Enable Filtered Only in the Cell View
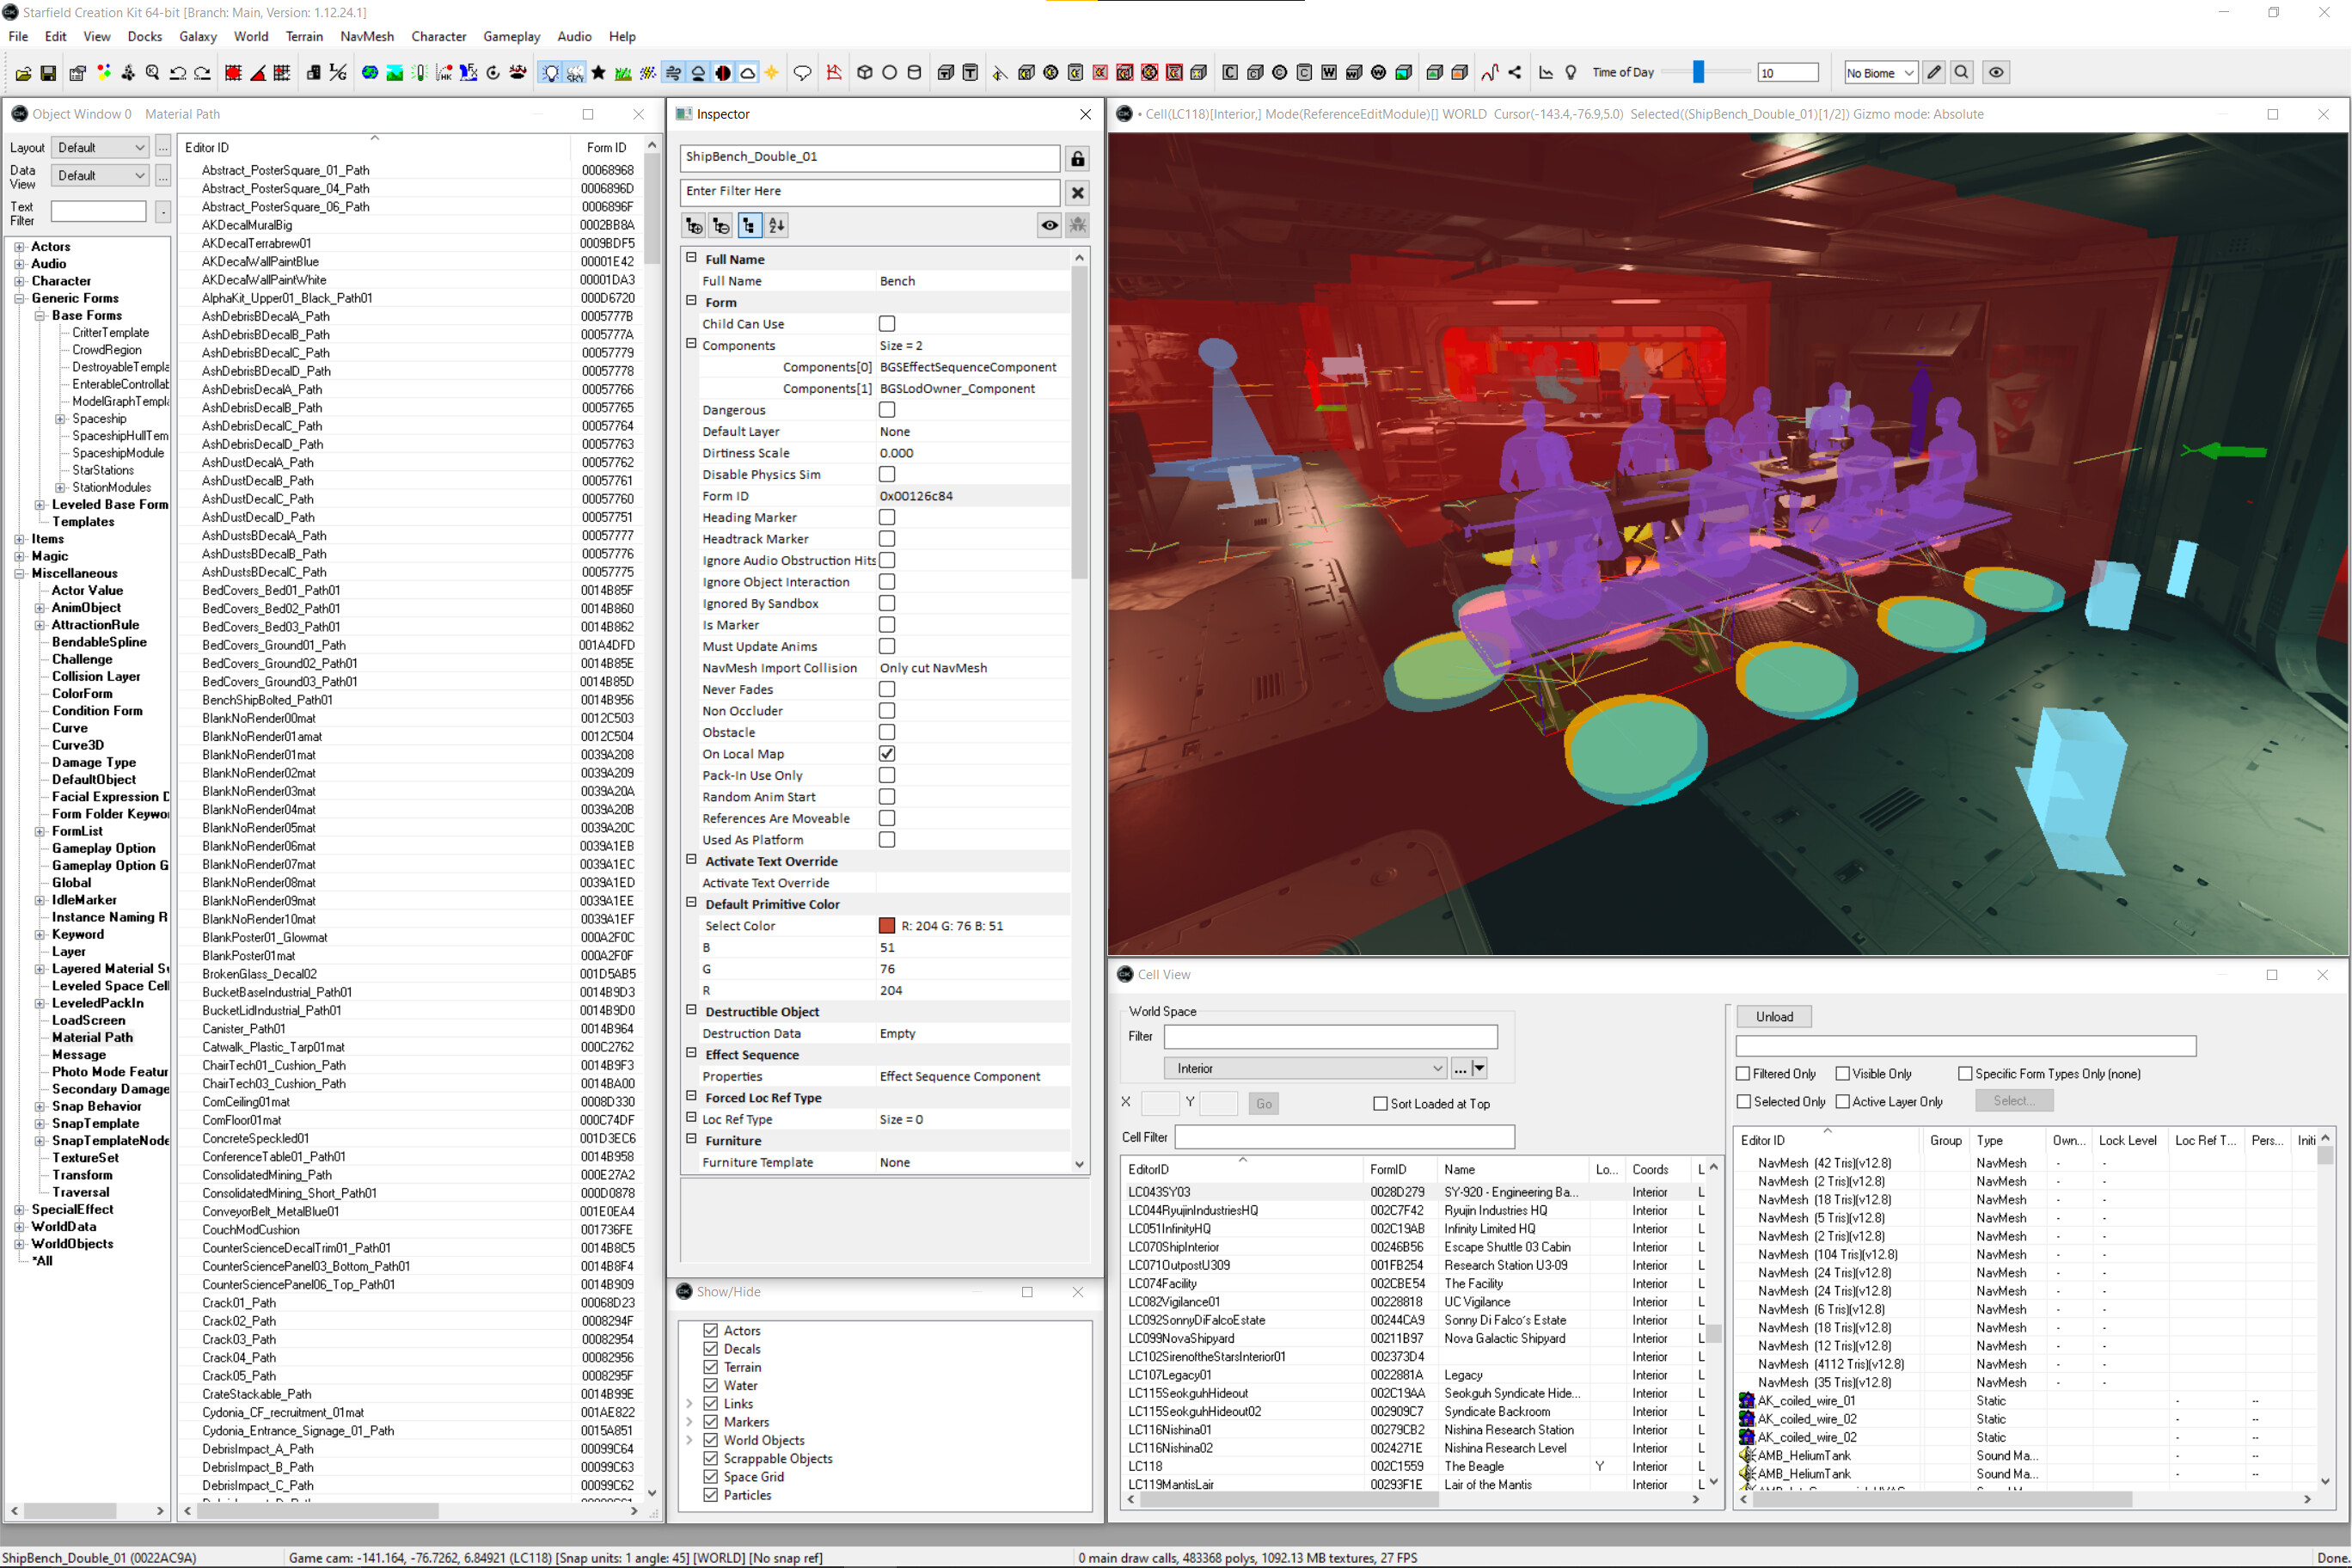The width and height of the screenshot is (2352, 1568). [1743, 1073]
